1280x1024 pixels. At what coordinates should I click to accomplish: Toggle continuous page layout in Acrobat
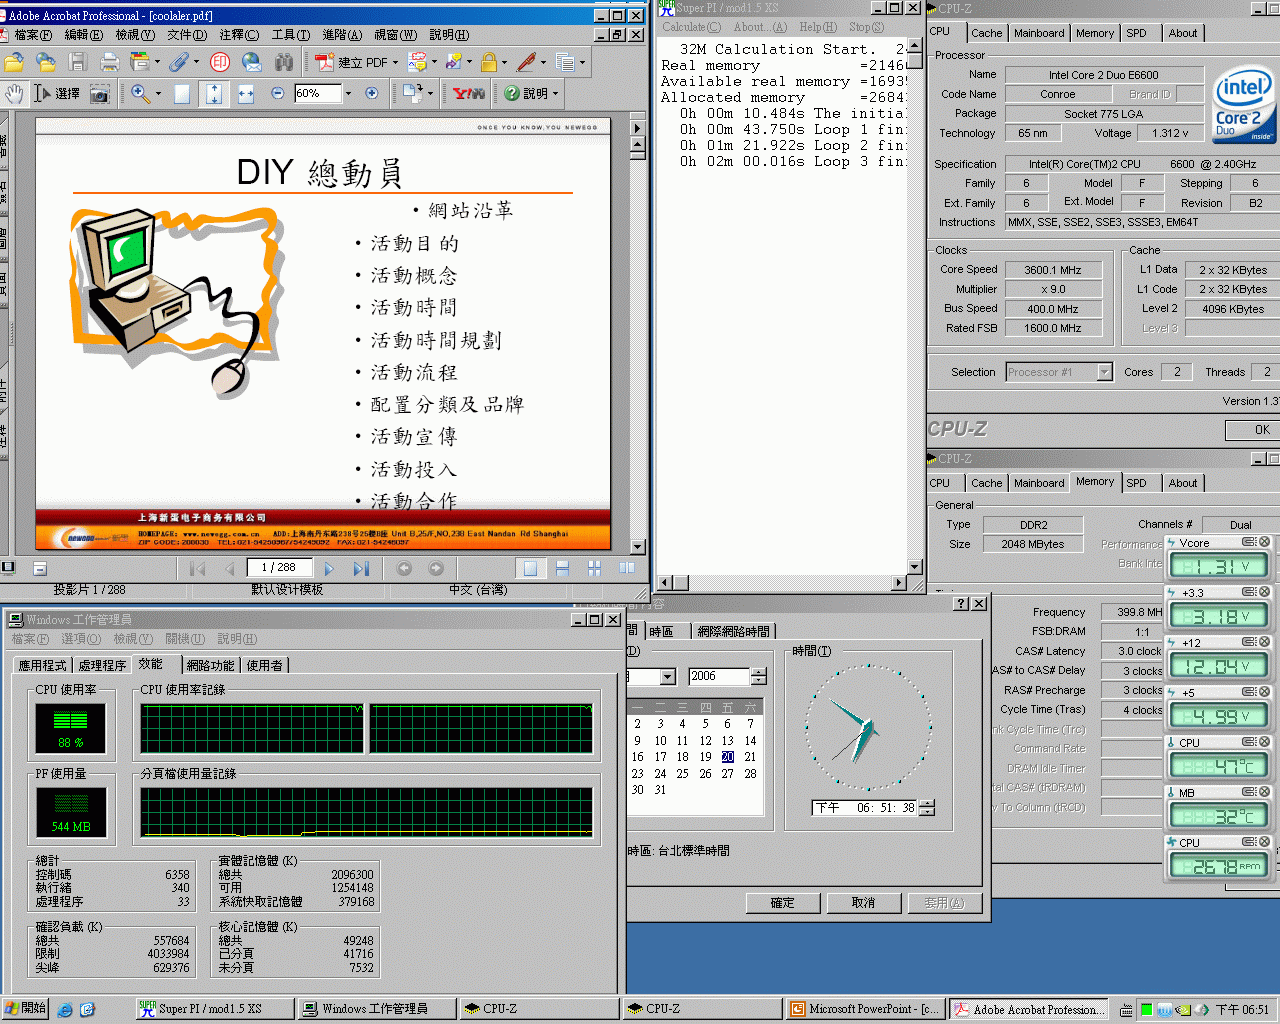[562, 568]
